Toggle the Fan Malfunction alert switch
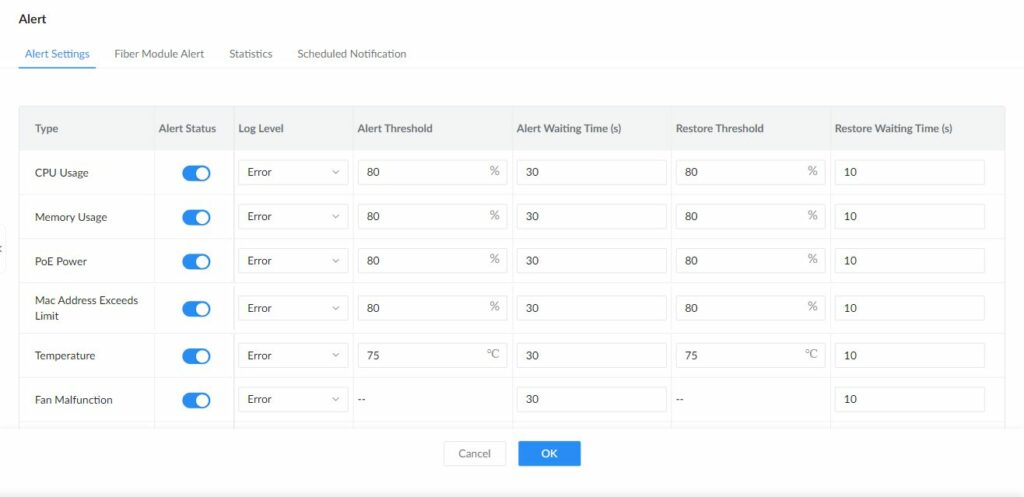Image resolution: width=1024 pixels, height=497 pixels. [196, 400]
